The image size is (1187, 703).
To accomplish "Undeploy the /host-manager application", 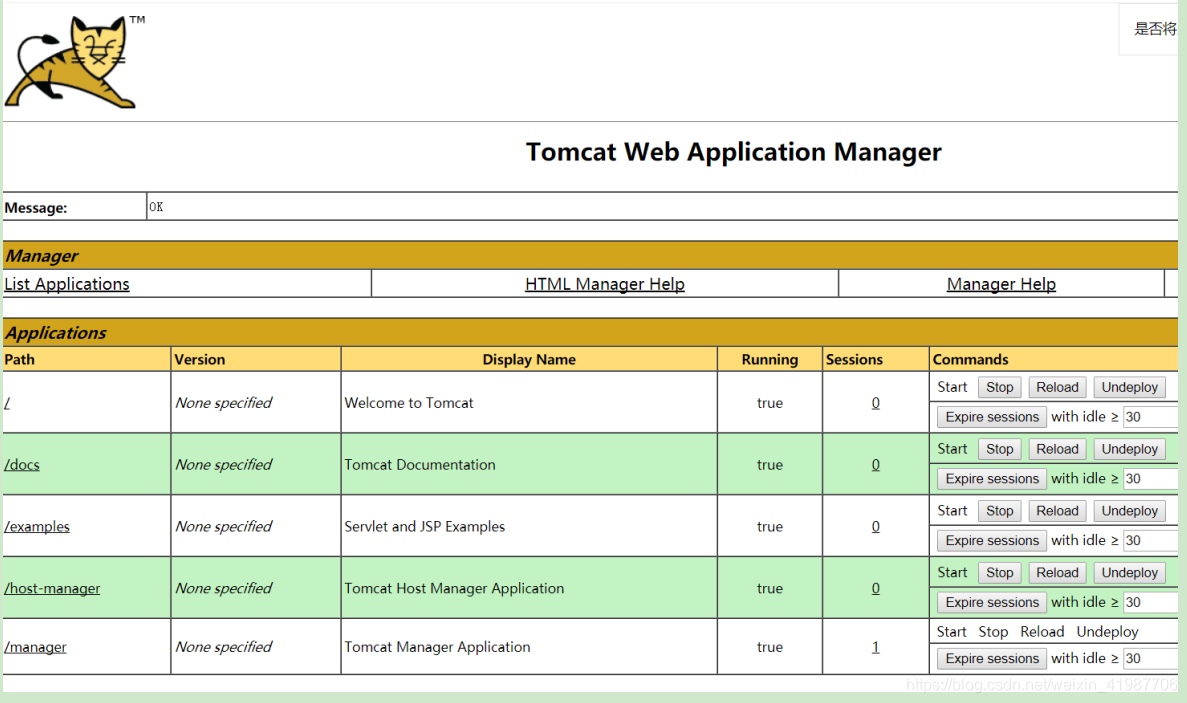I will pyautogui.click(x=1129, y=573).
